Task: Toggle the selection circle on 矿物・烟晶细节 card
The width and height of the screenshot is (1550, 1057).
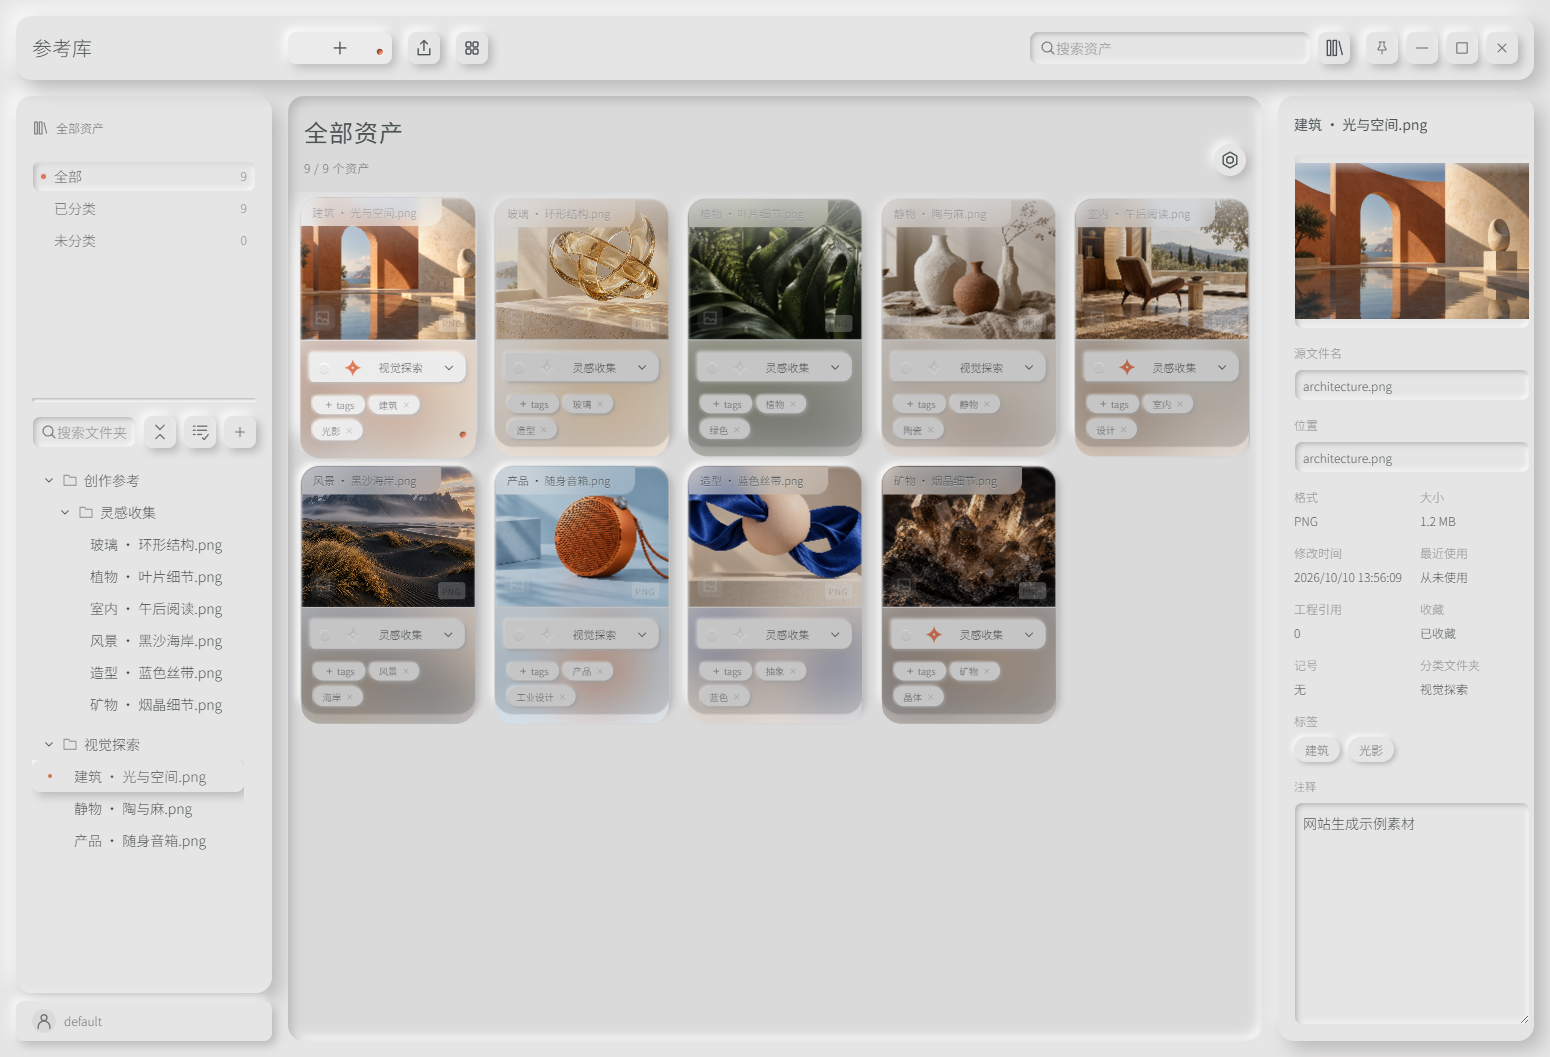Action: point(906,635)
